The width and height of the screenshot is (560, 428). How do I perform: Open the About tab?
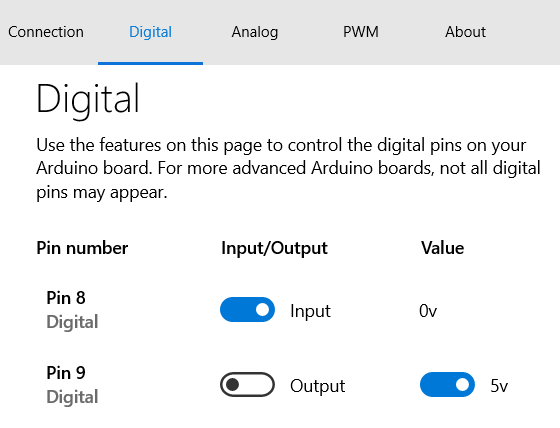[x=465, y=32]
